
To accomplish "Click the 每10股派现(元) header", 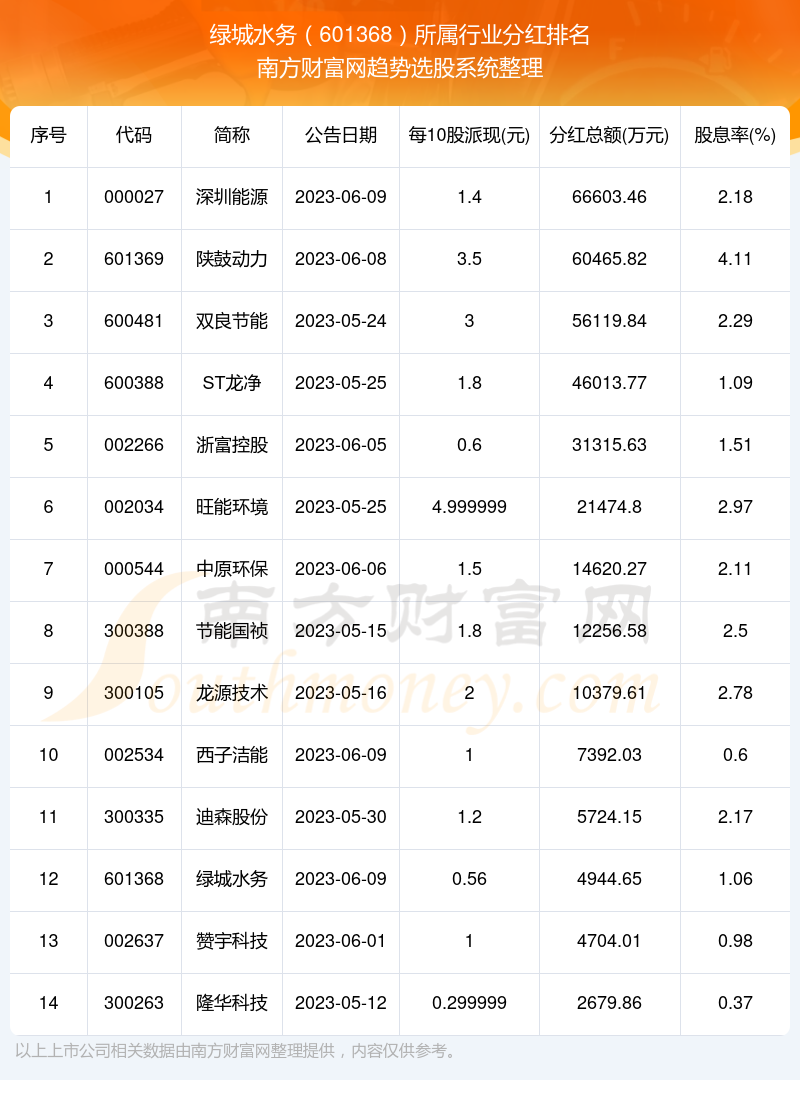I will coord(469,135).
